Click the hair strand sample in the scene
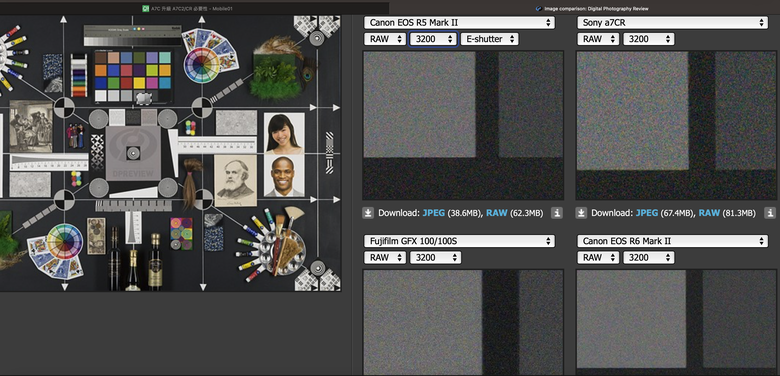780x376 pixels. click(191, 184)
